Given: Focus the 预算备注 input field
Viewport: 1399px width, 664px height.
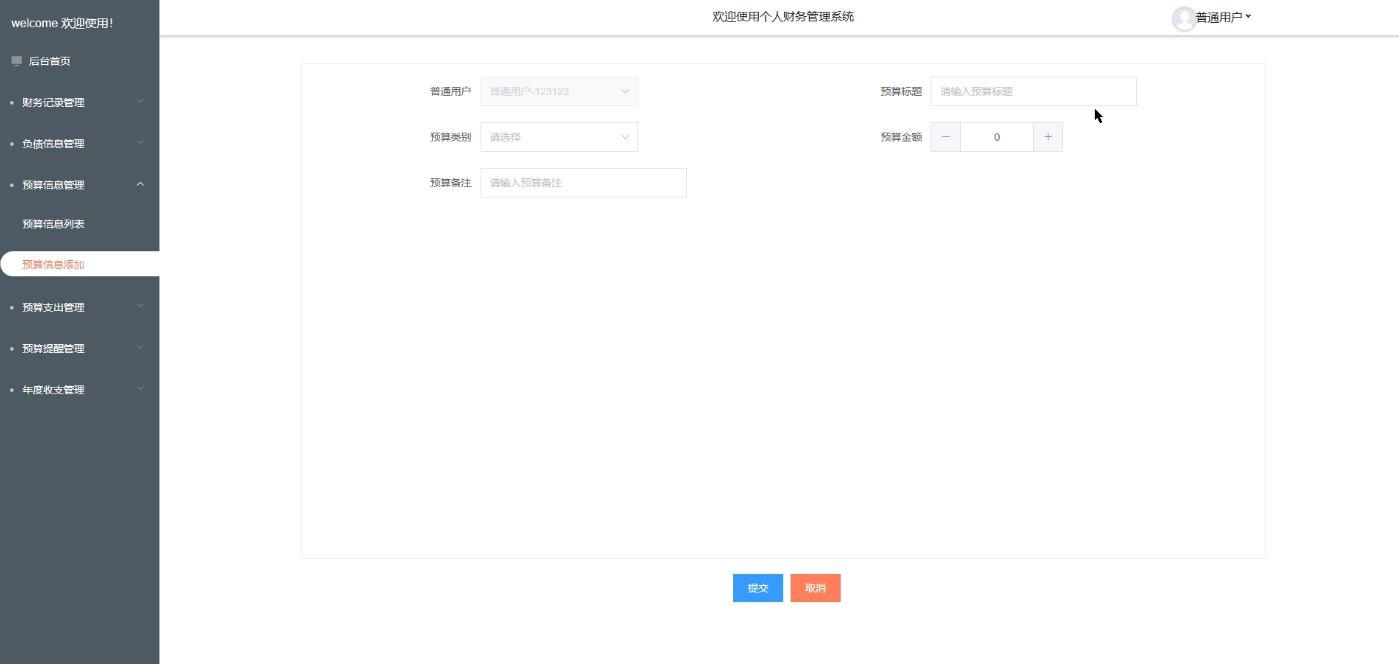Looking at the screenshot, I should (583, 183).
